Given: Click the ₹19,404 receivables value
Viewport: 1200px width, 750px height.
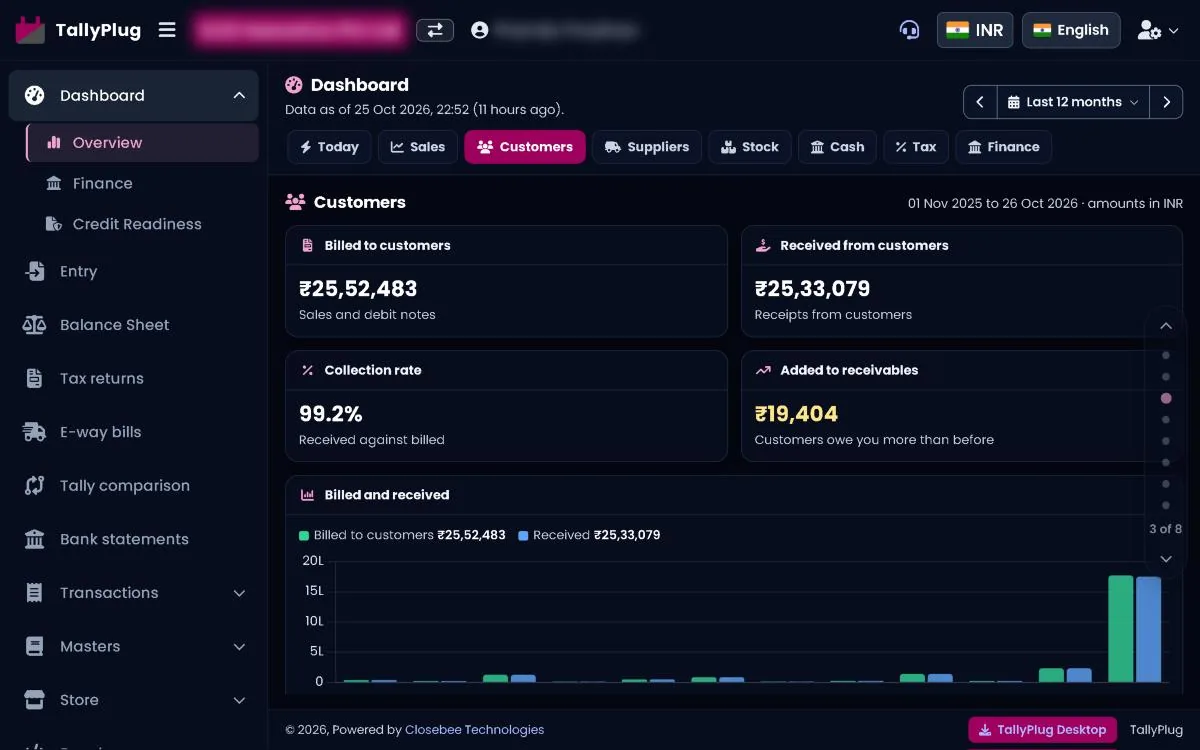Looking at the screenshot, I should [796, 414].
